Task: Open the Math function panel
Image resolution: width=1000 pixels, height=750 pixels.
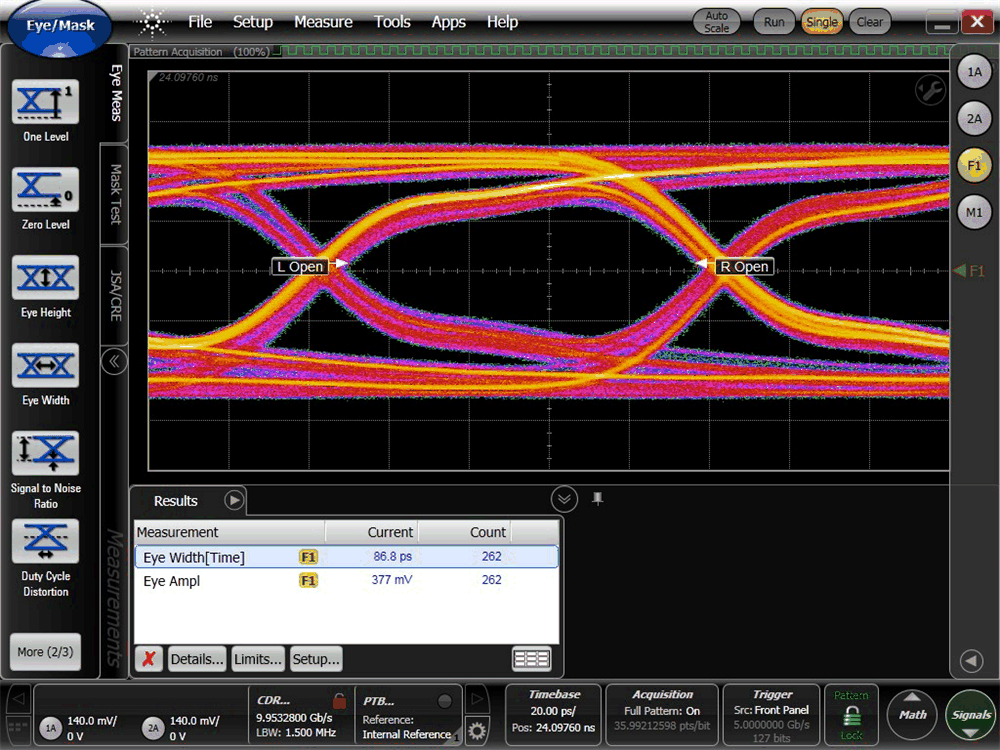Action: (x=911, y=714)
